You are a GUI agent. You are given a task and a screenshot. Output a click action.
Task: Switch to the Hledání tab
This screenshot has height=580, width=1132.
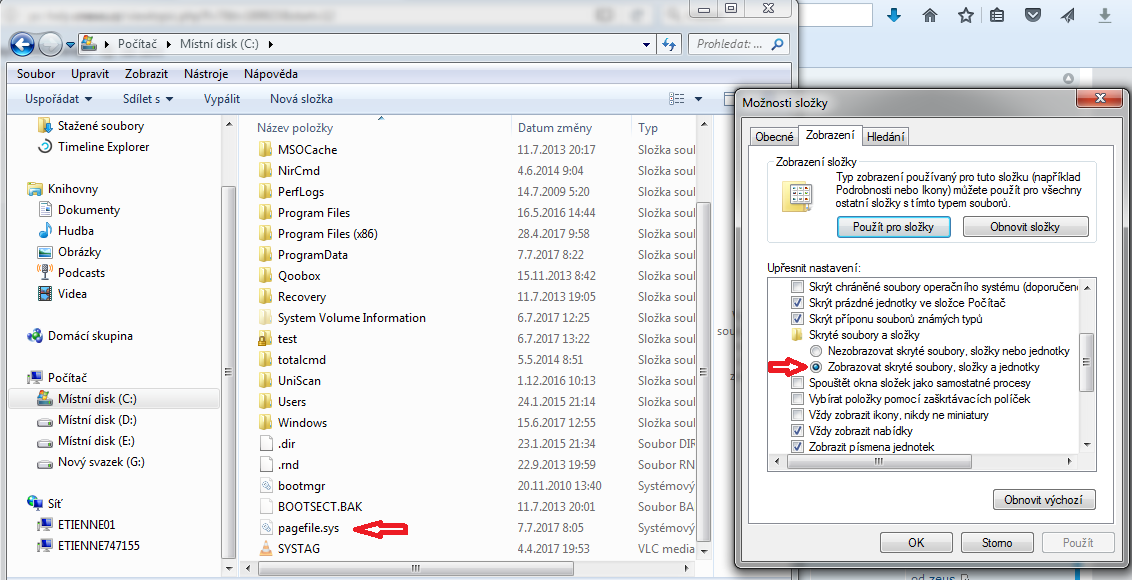pyautogui.click(x=886, y=136)
